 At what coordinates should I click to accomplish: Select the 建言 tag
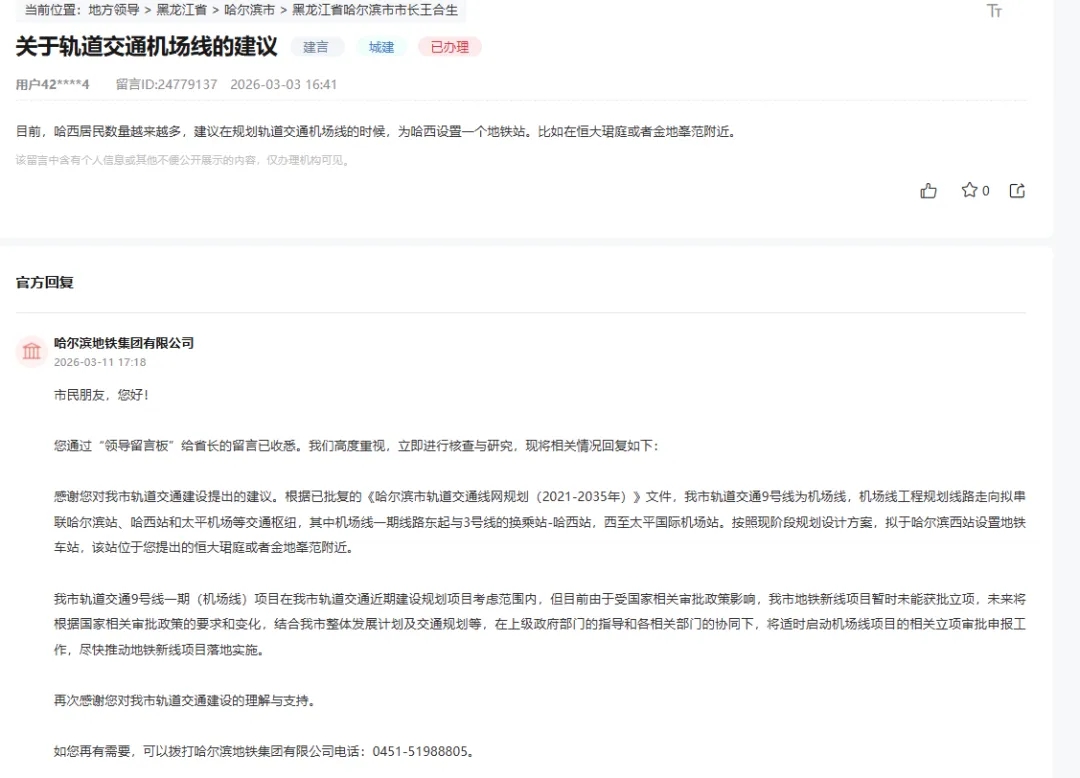(316, 47)
